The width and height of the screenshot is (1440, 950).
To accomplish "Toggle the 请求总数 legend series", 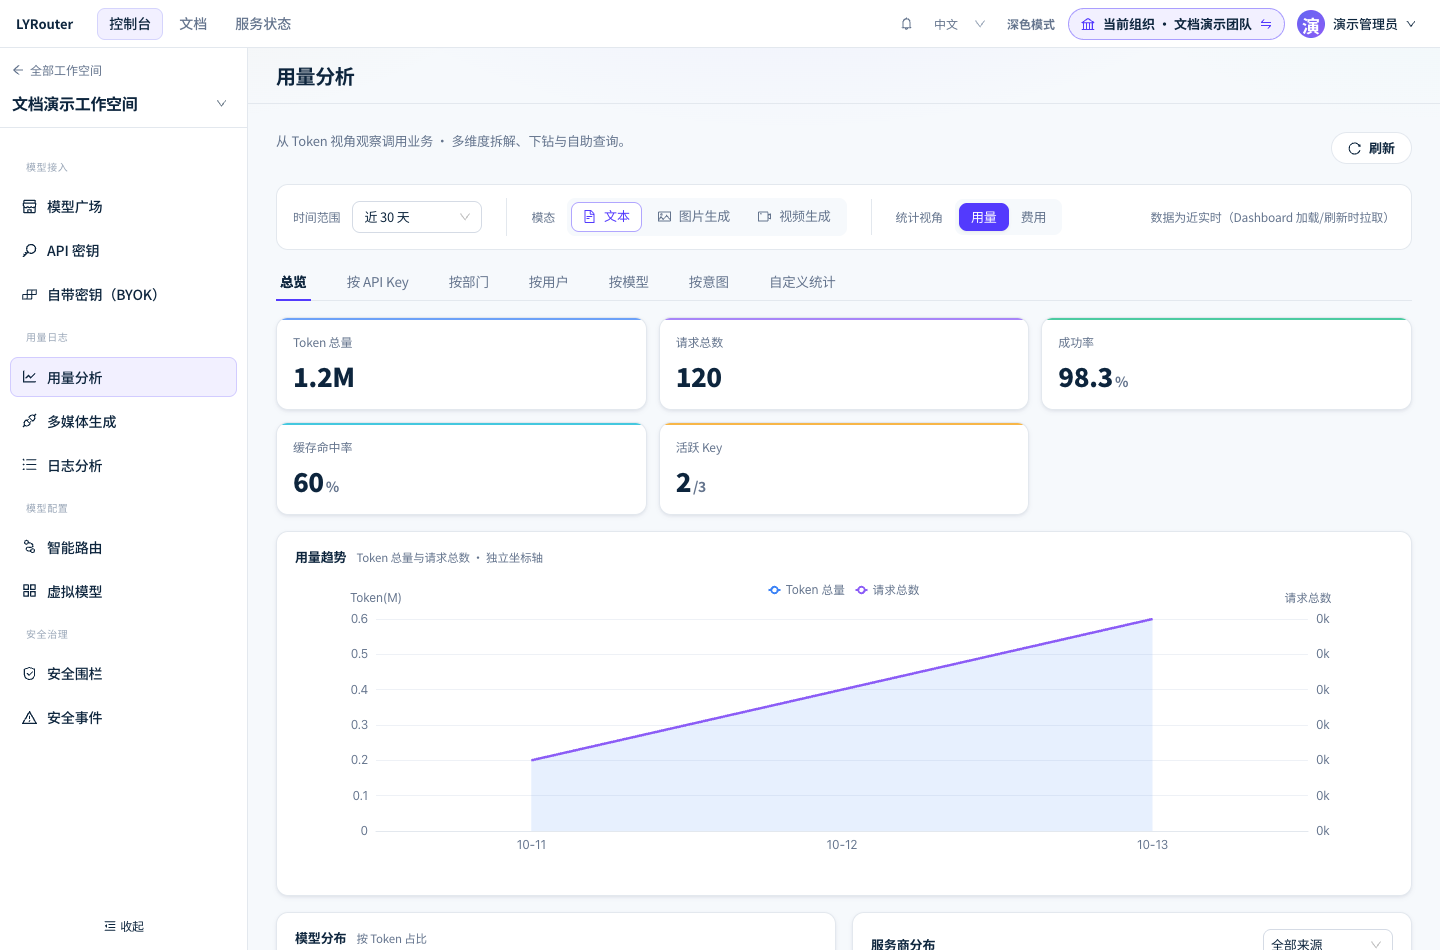I will coord(888,590).
